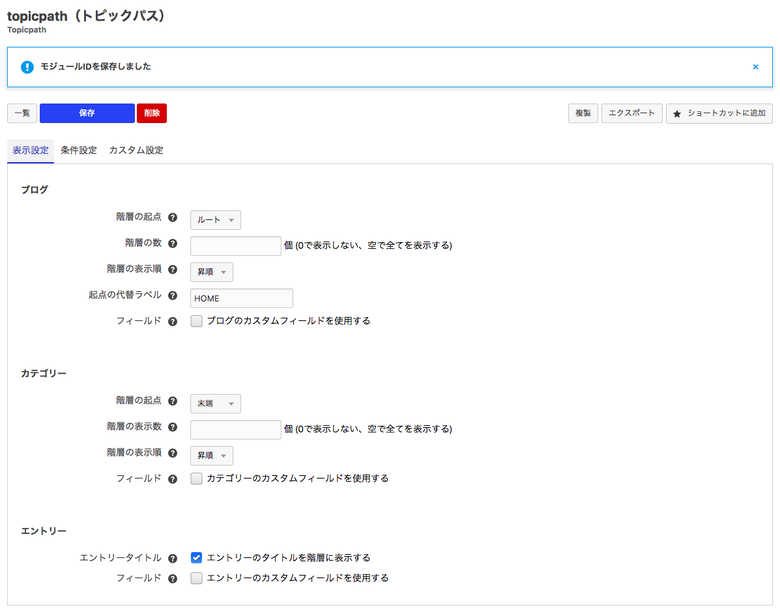Screen dimensions: 780x614
Task: Open the ルート dropdown for blog origin
Action: coord(215,220)
